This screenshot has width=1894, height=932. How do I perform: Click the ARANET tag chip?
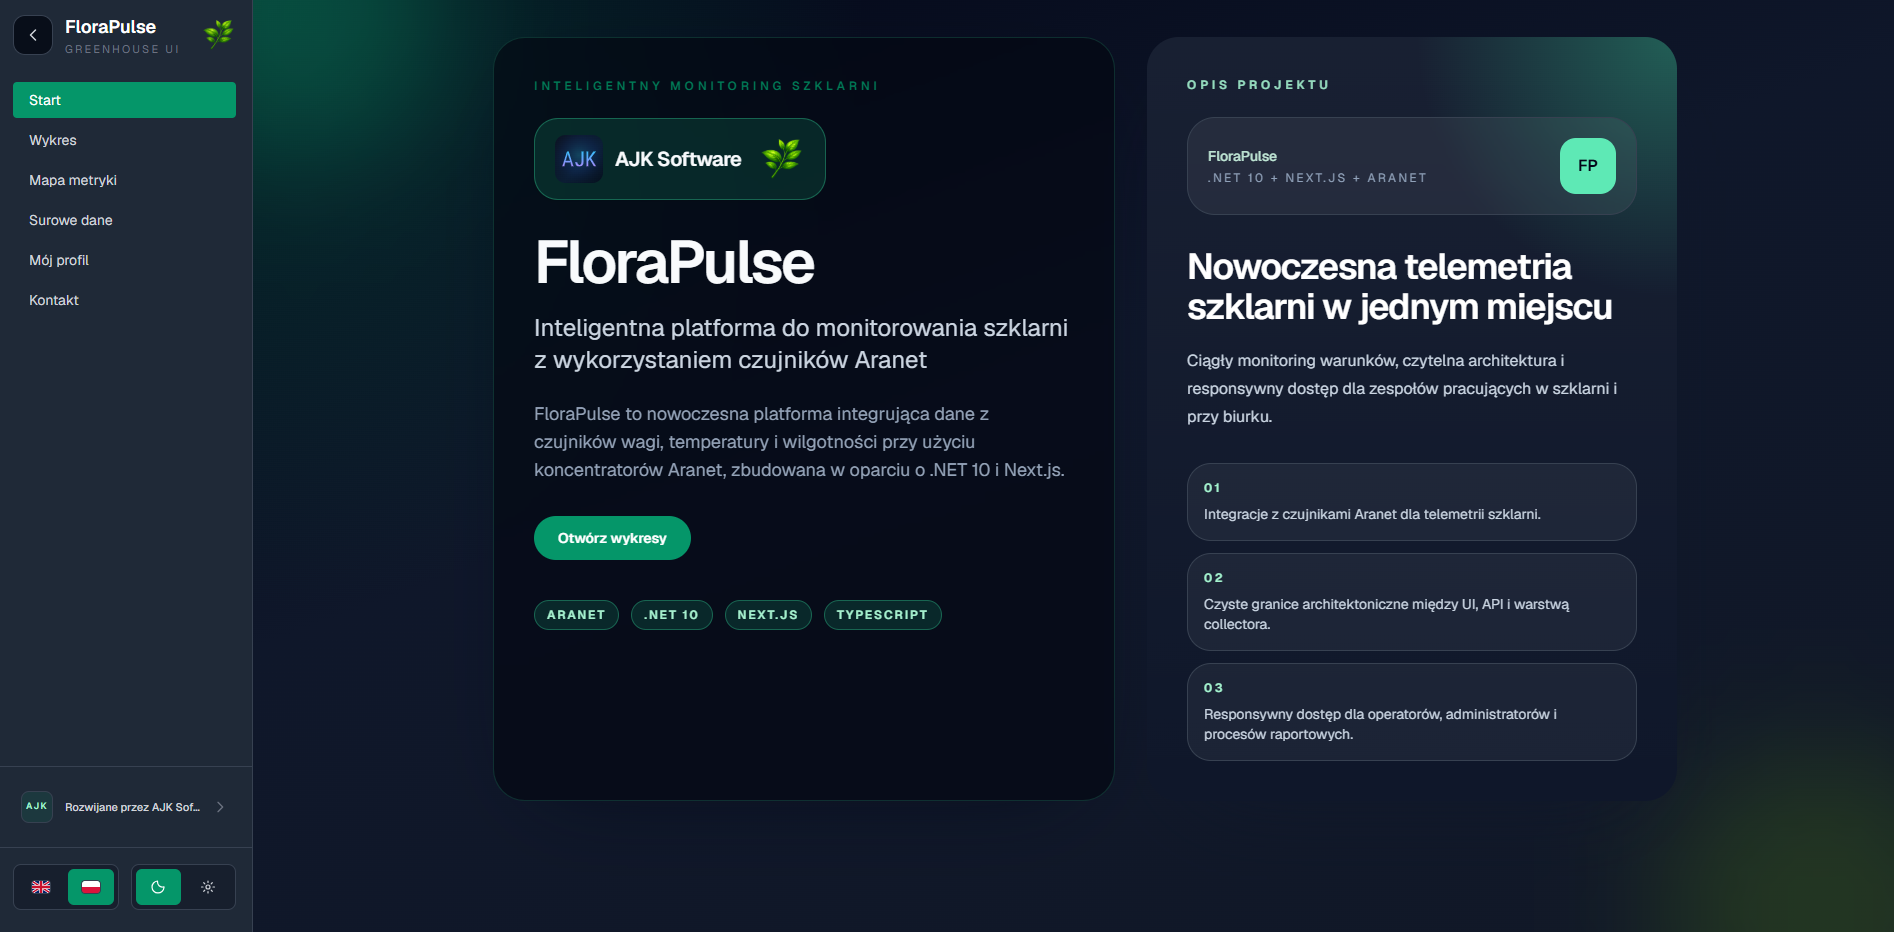576,615
